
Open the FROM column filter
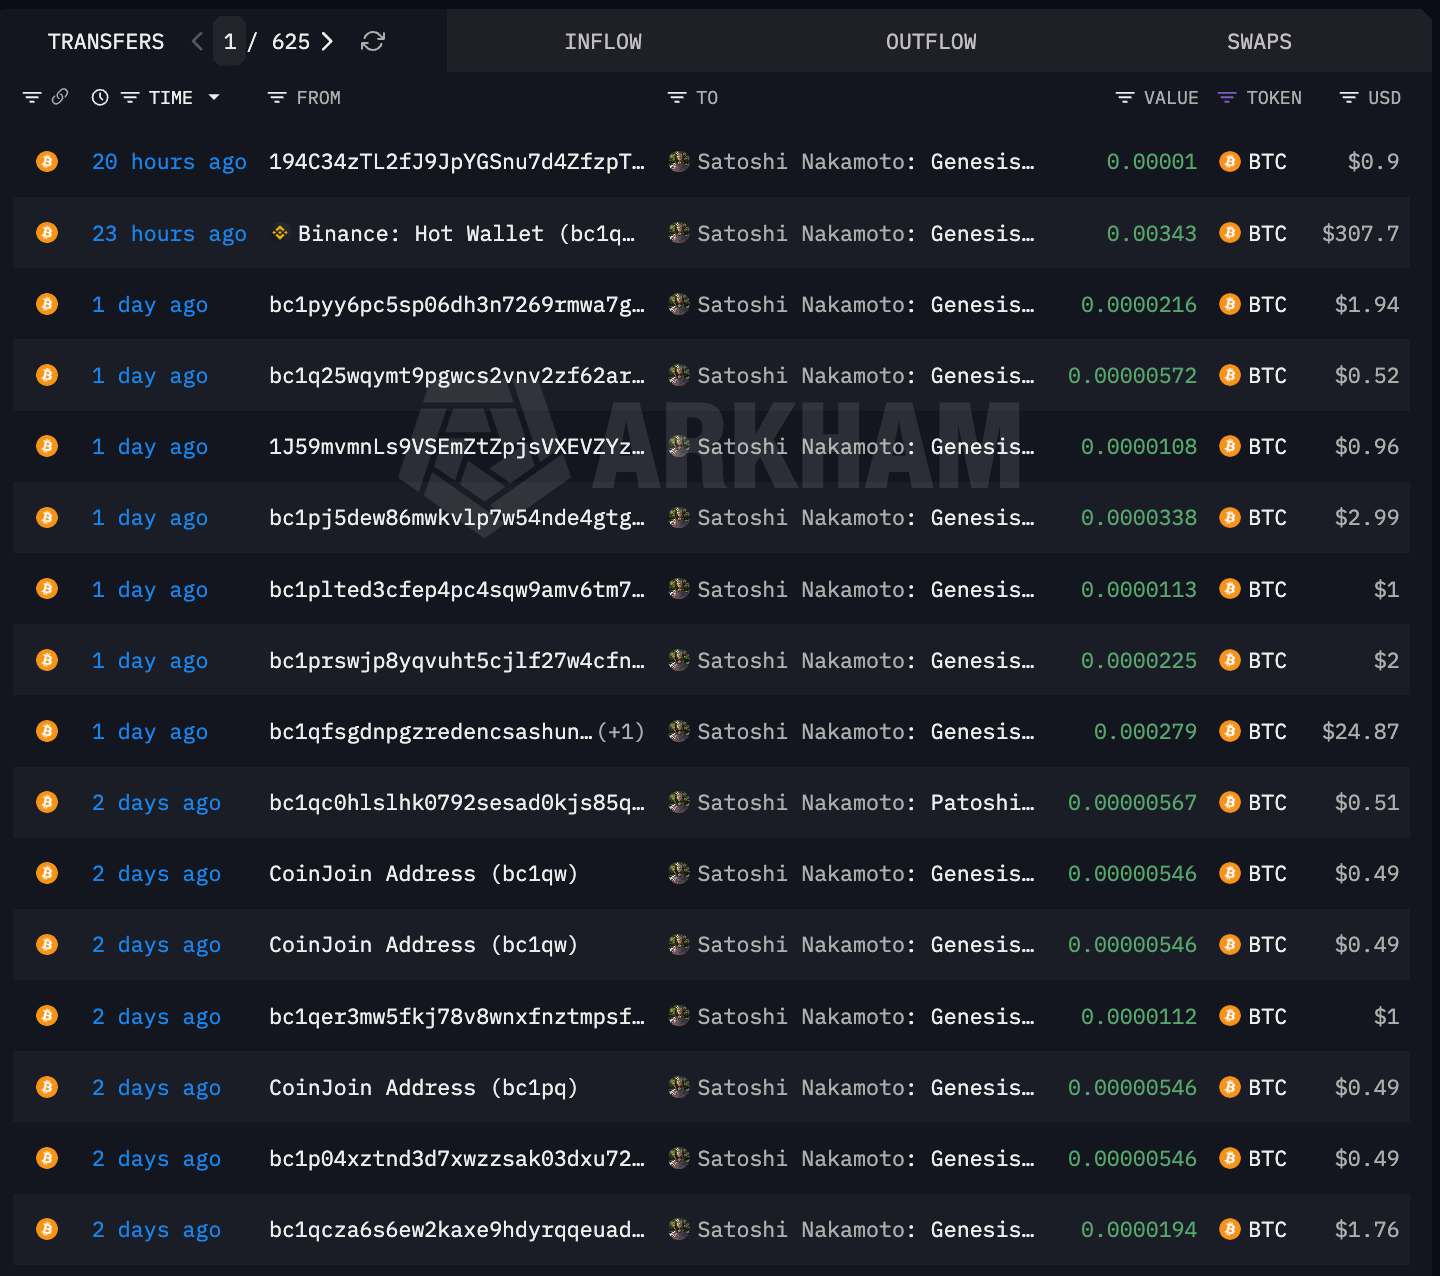[x=277, y=97]
